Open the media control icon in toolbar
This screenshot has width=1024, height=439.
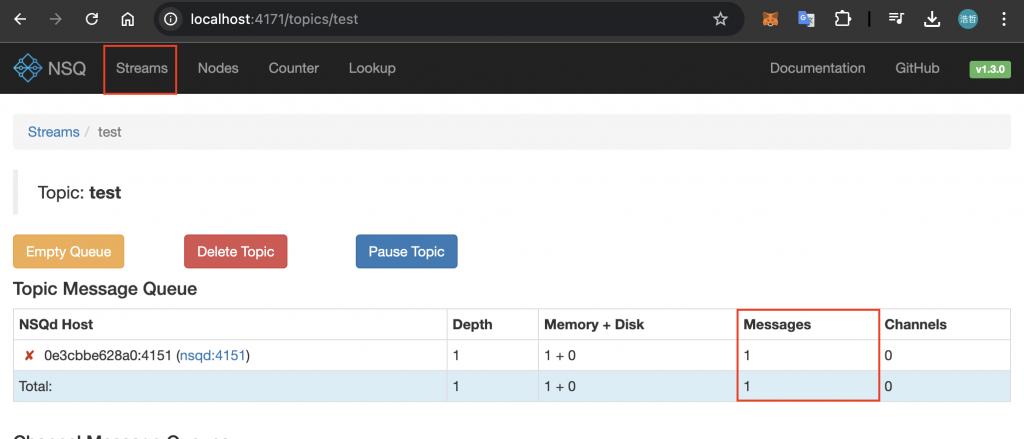[x=896, y=19]
